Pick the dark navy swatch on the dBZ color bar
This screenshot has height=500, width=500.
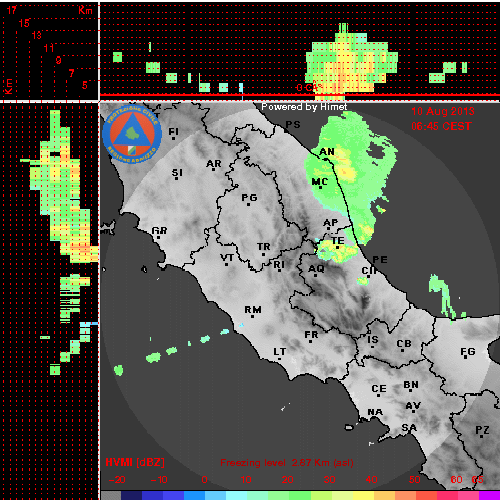click(x=131, y=495)
